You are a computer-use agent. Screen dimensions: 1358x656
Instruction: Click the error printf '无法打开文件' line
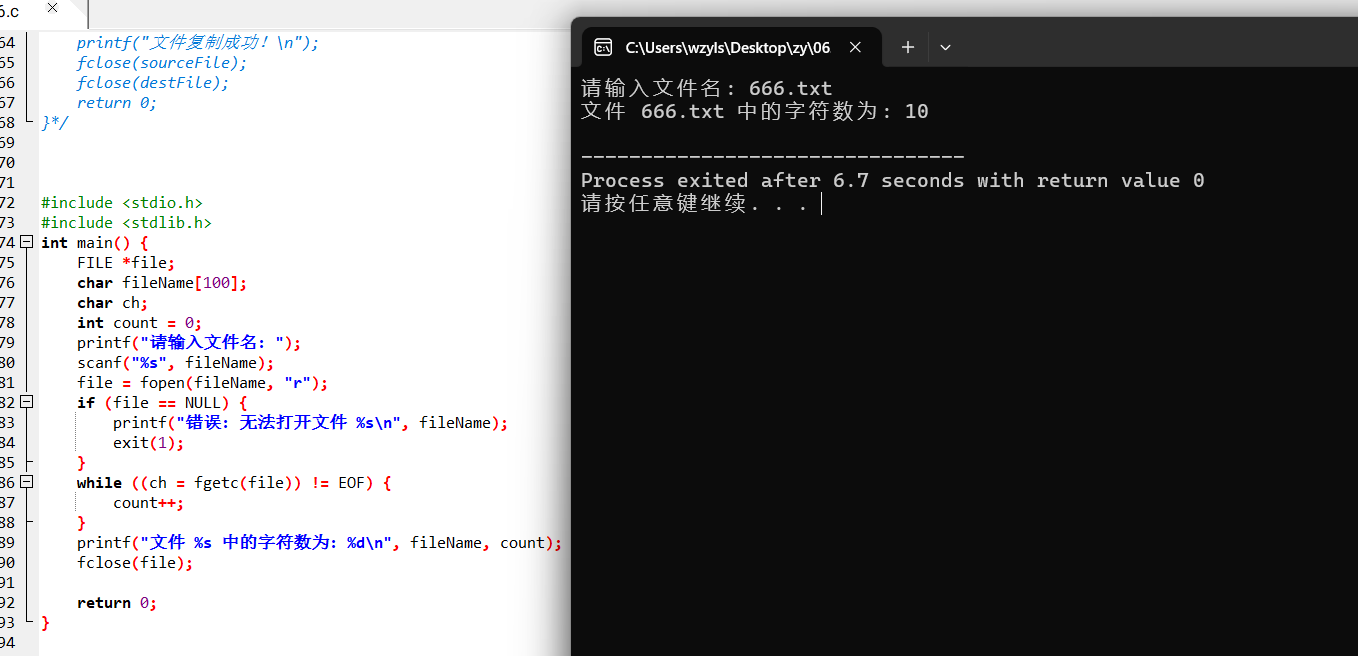pos(311,422)
